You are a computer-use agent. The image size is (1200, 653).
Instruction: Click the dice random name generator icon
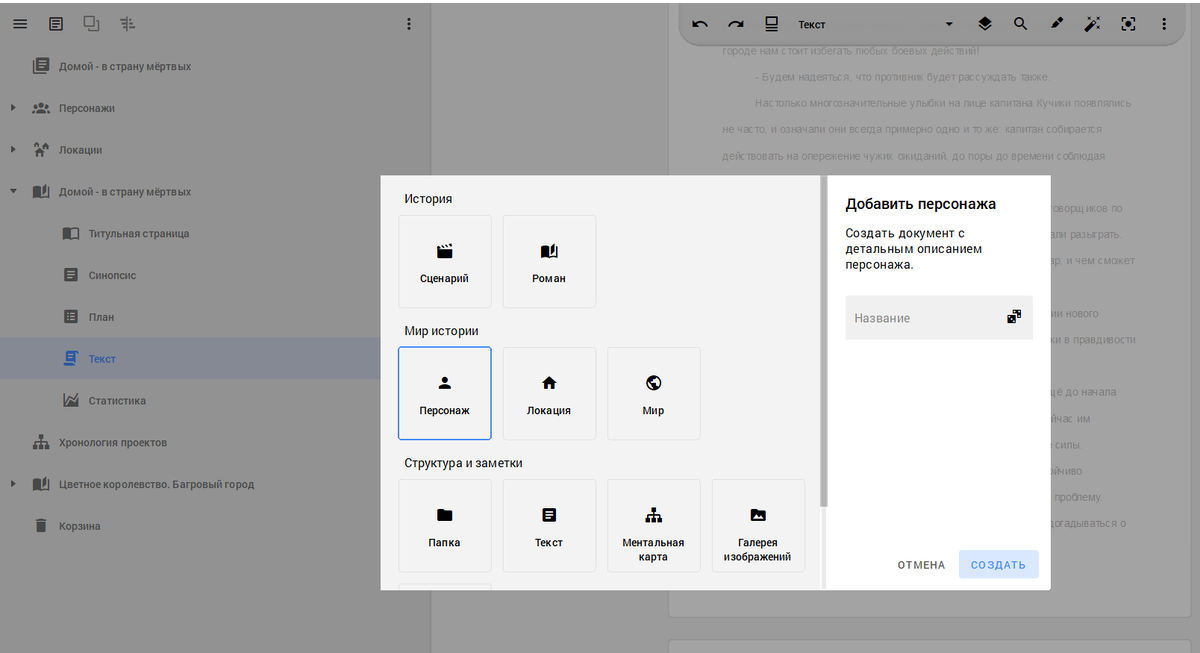pyautogui.click(x=1014, y=317)
